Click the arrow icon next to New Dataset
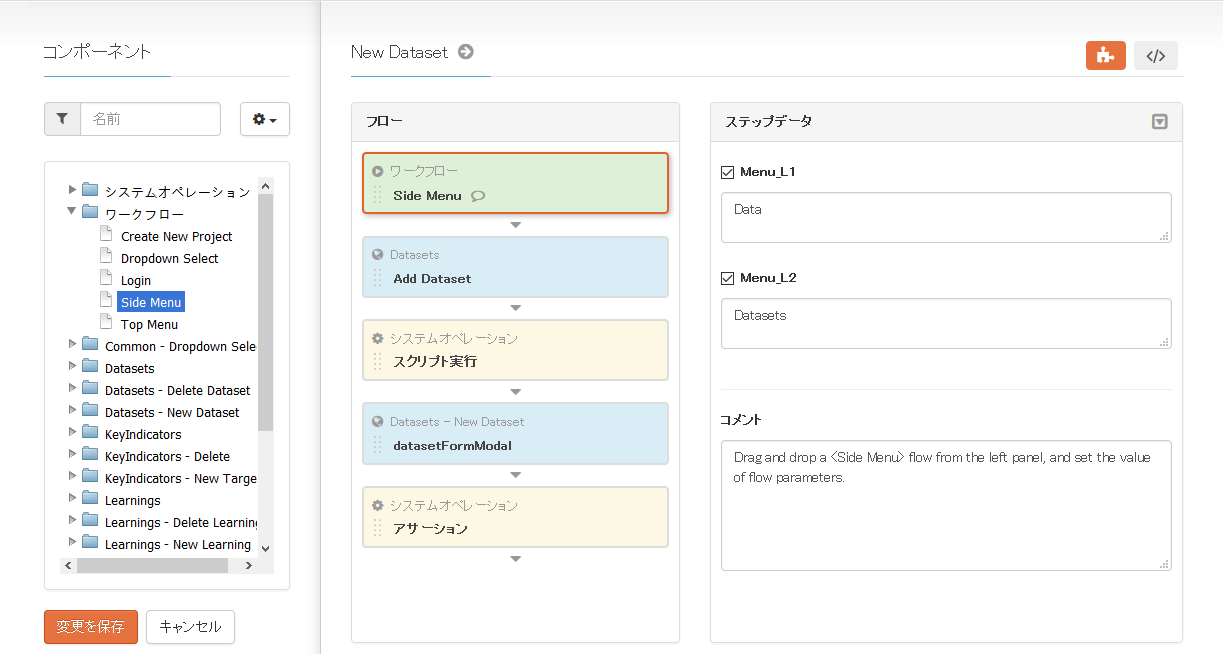1223x654 pixels. (x=466, y=52)
